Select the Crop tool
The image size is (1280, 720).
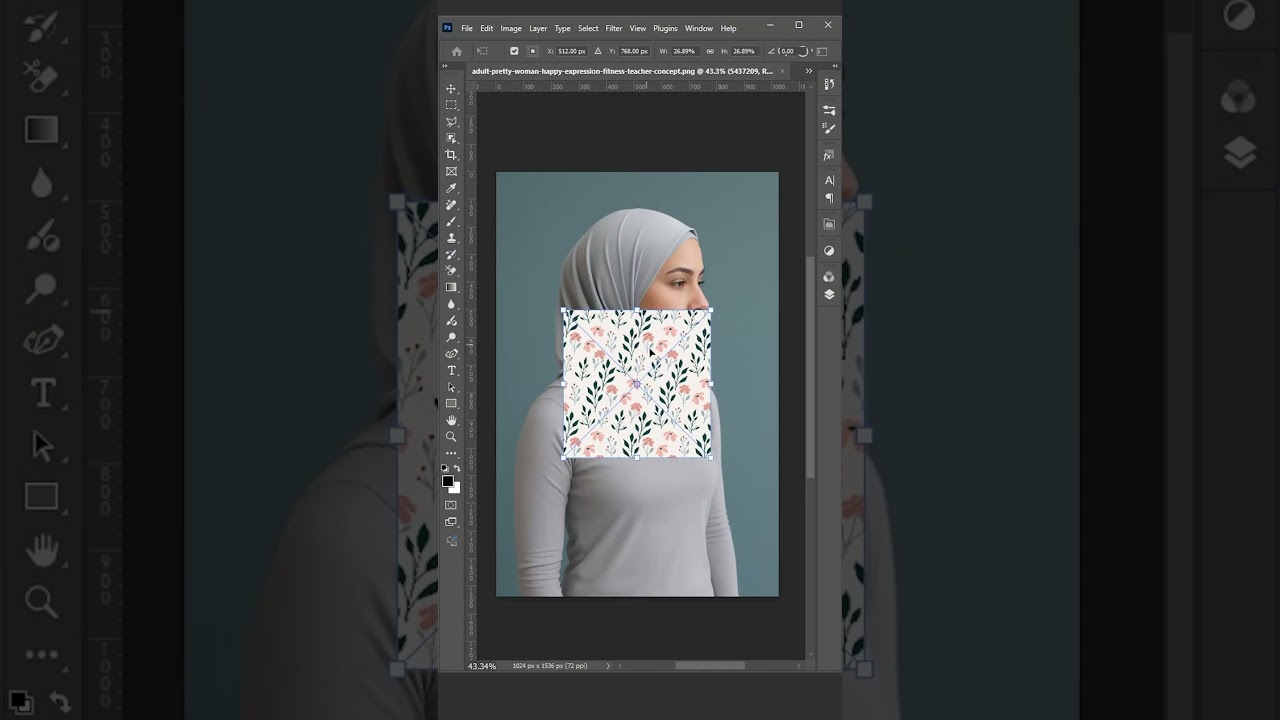(x=451, y=155)
